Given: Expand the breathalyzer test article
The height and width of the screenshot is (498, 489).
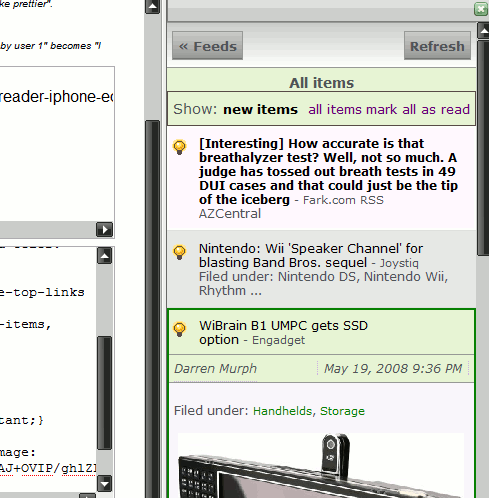Looking at the screenshot, I should (x=328, y=171).
